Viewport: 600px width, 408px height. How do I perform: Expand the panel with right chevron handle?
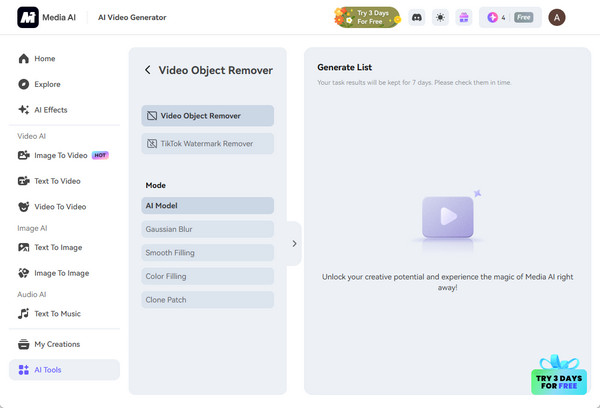point(294,243)
